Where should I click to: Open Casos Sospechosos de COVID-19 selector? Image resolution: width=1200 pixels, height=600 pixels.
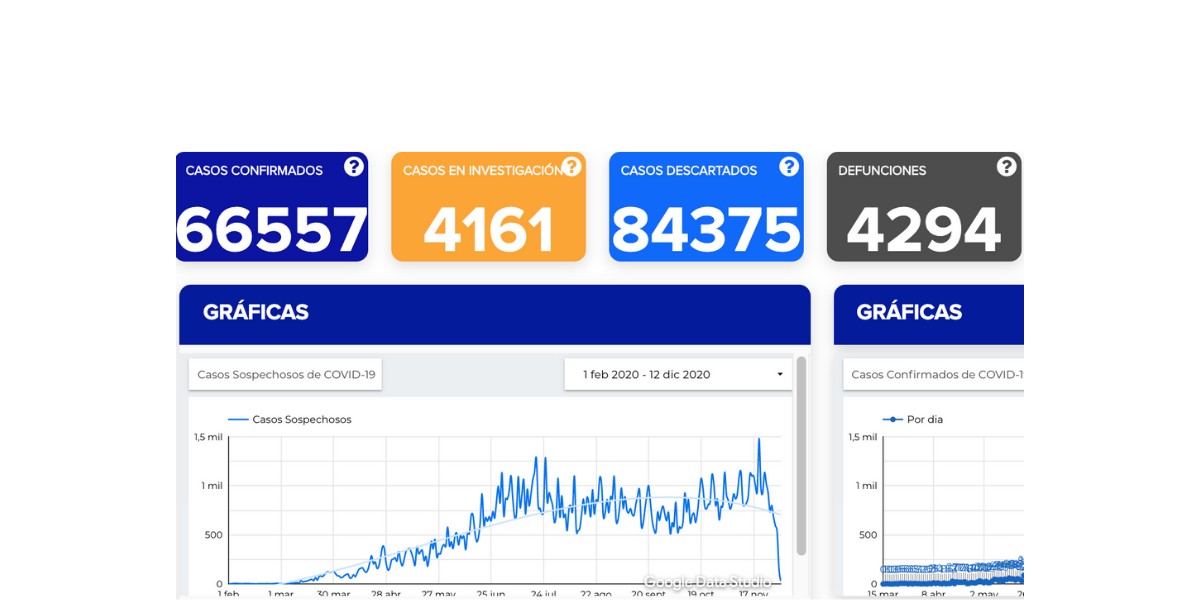pos(286,375)
